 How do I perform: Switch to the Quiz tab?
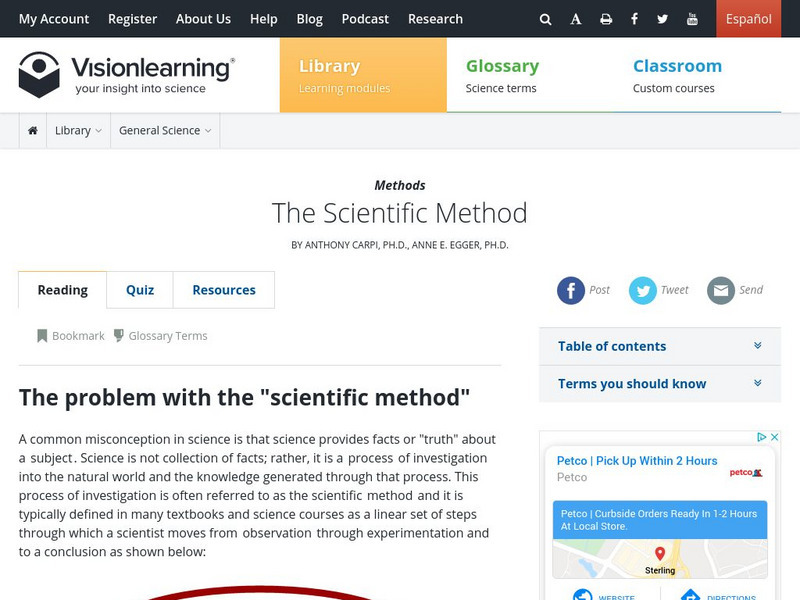[x=140, y=290]
